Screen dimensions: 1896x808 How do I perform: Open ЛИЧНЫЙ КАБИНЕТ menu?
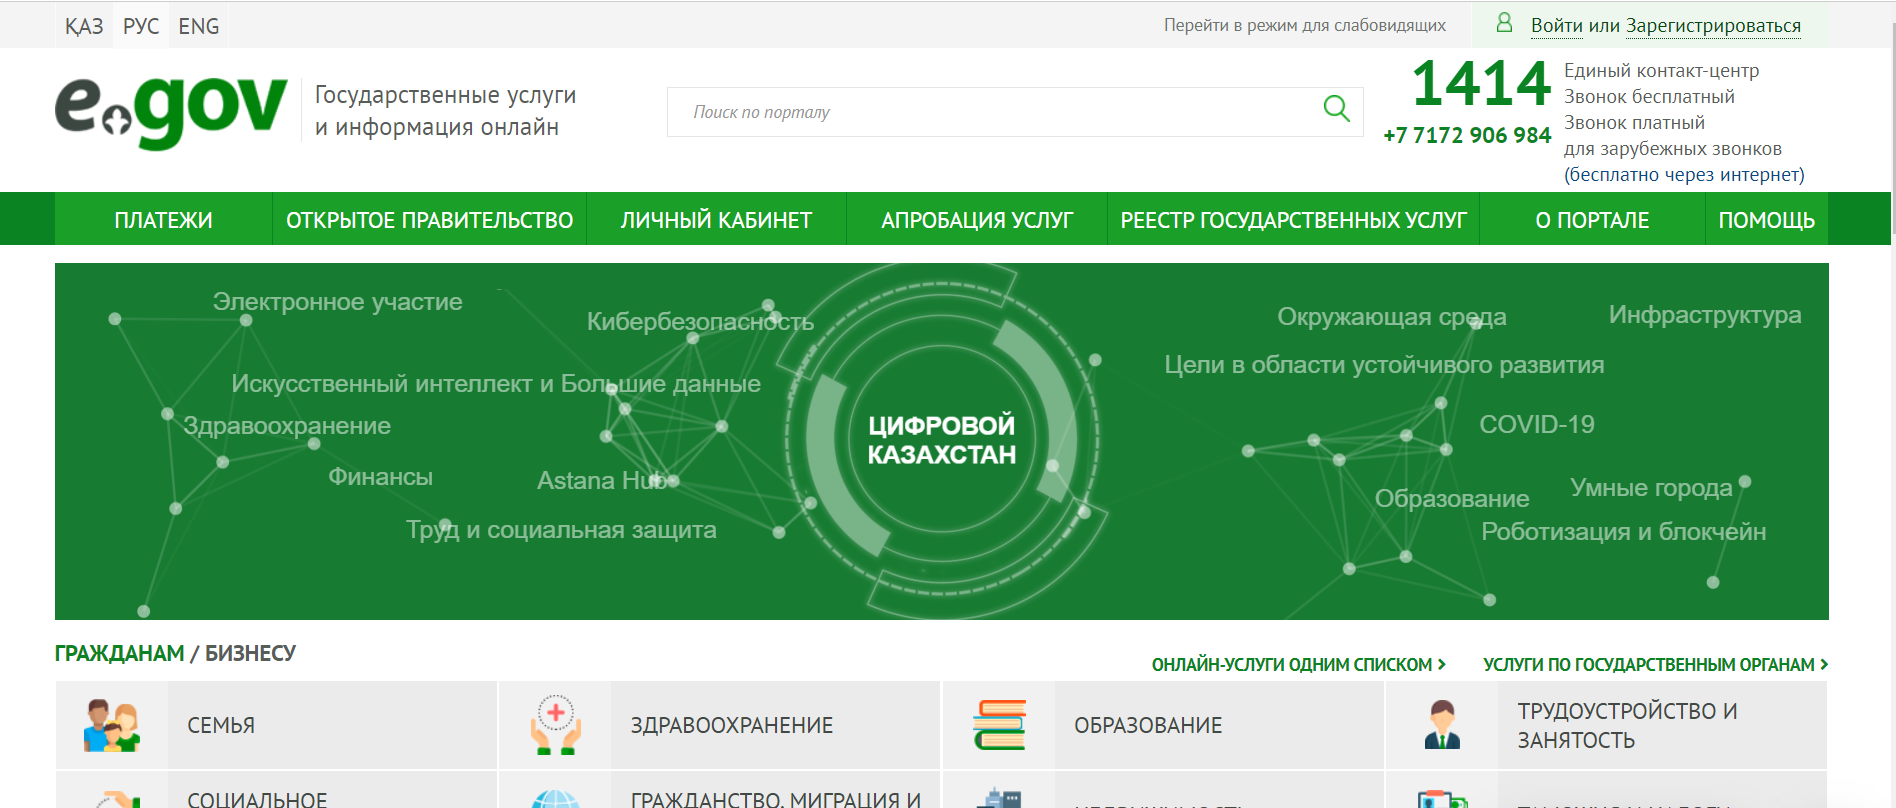click(x=716, y=220)
